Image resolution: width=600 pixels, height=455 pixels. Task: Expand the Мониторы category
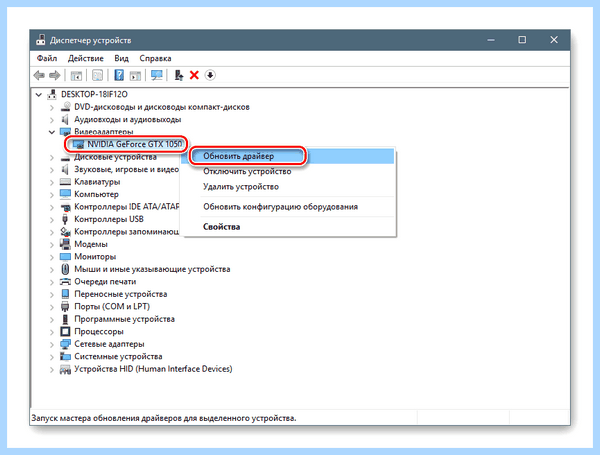point(52,257)
